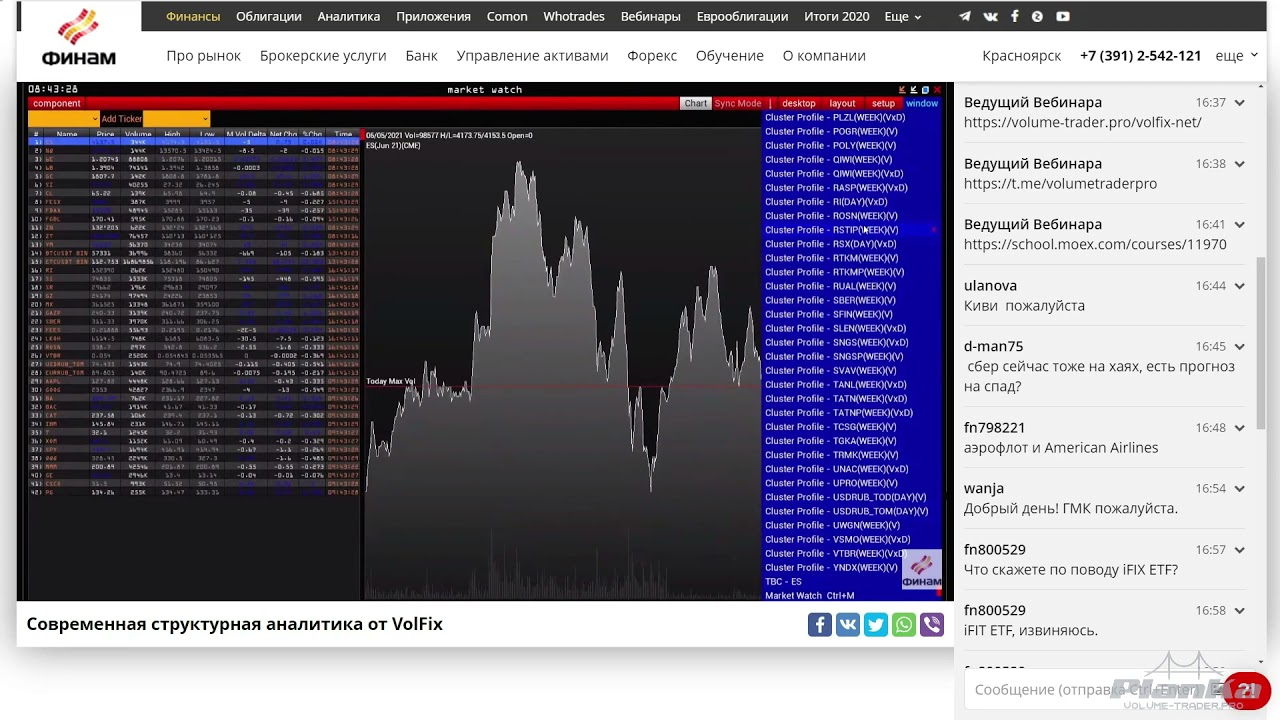This screenshot has height=720, width=1280.
Task: Open the desktop menu in market watch
Action: point(798,103)
